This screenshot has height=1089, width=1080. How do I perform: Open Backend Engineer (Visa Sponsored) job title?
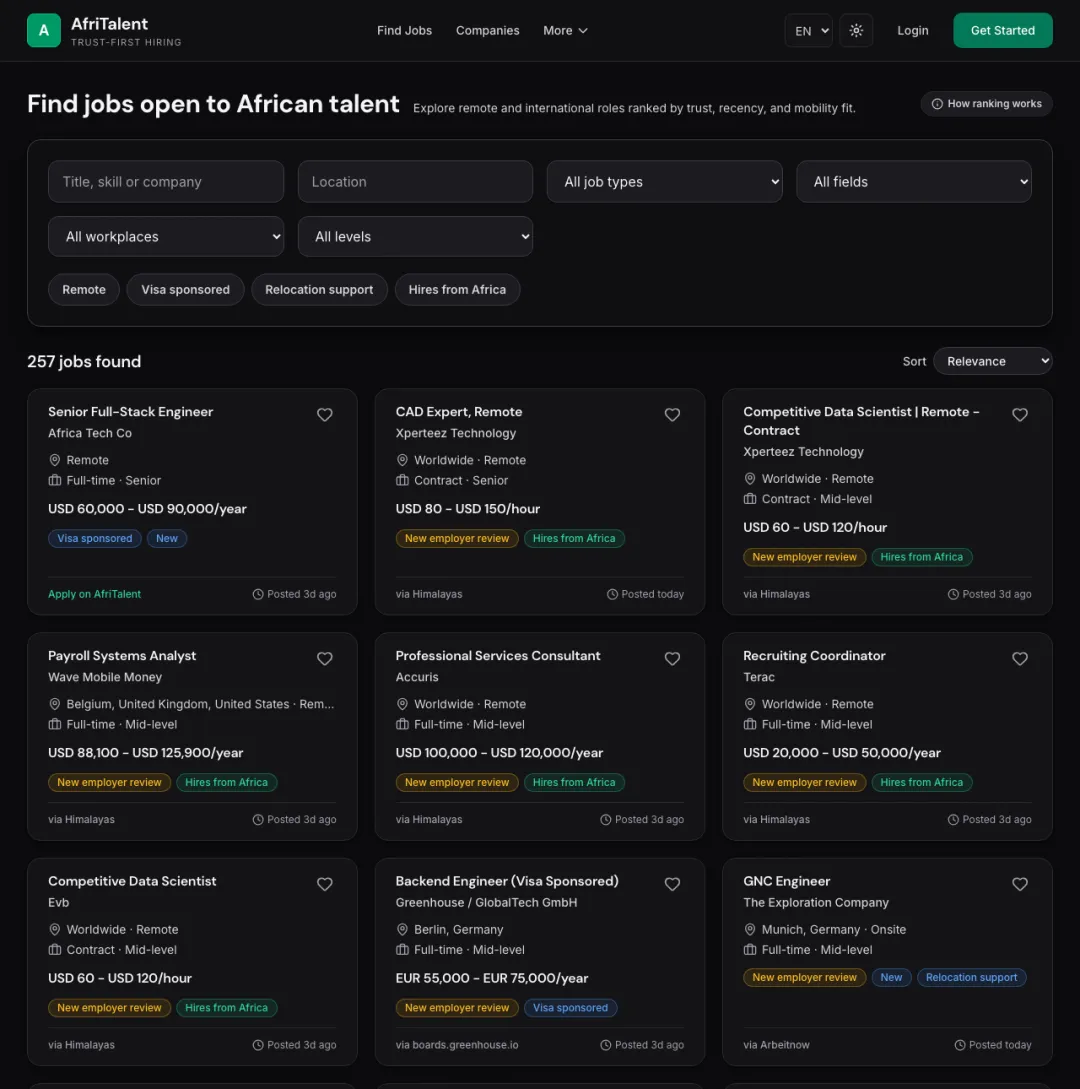coord(507,881)
